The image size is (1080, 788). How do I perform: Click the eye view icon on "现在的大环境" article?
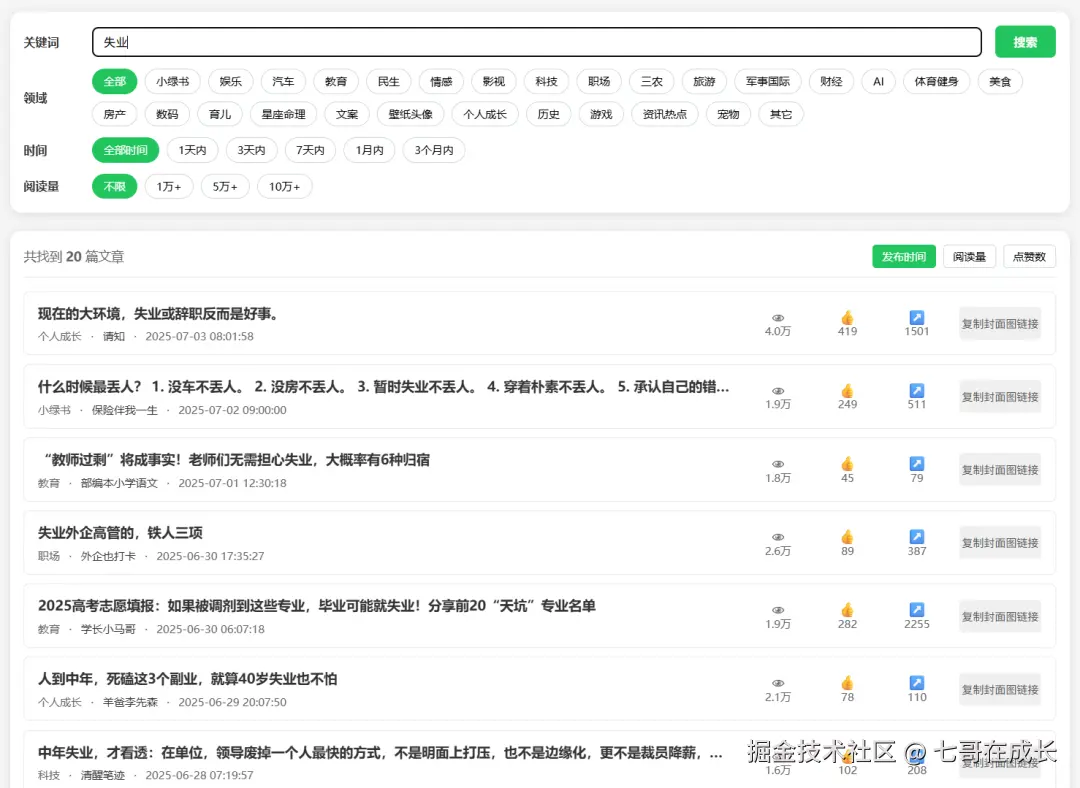coord(778,318)
